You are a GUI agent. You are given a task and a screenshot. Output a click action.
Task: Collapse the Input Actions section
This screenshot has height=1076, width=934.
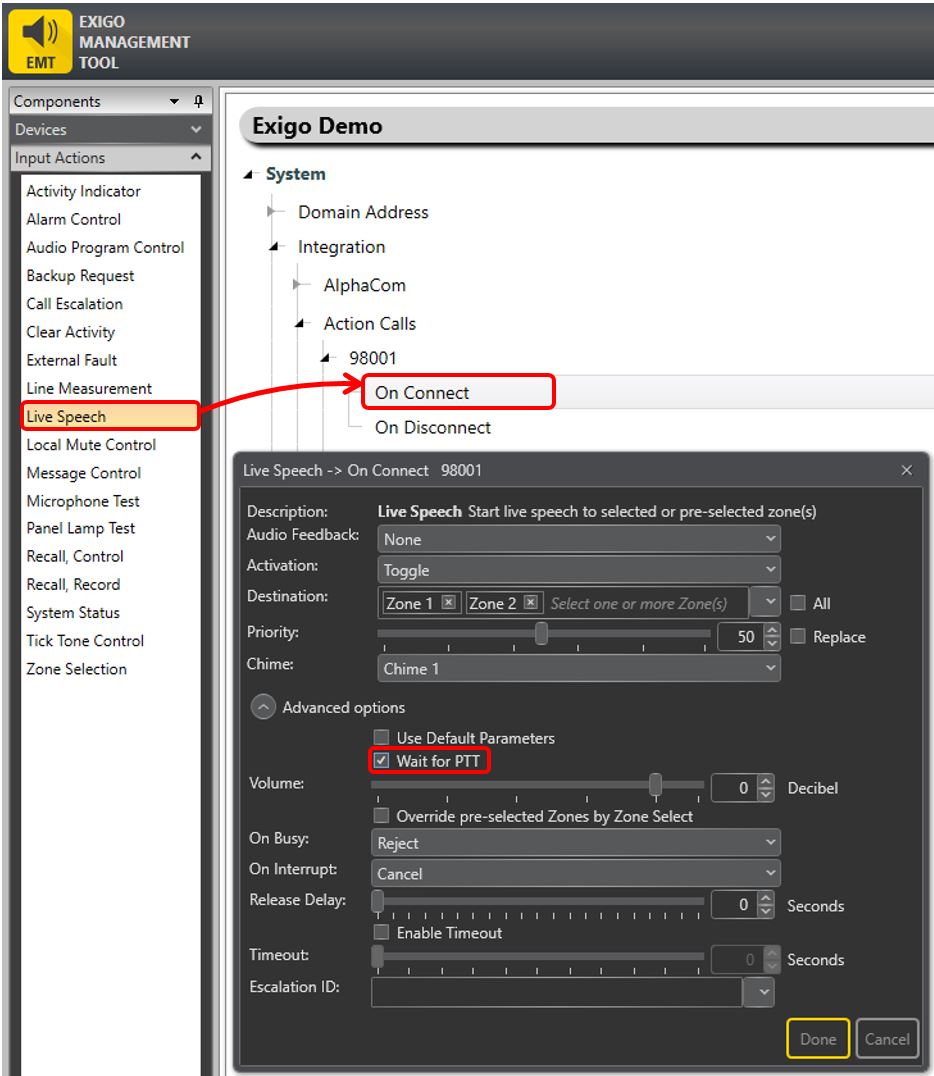click(110, 158)
